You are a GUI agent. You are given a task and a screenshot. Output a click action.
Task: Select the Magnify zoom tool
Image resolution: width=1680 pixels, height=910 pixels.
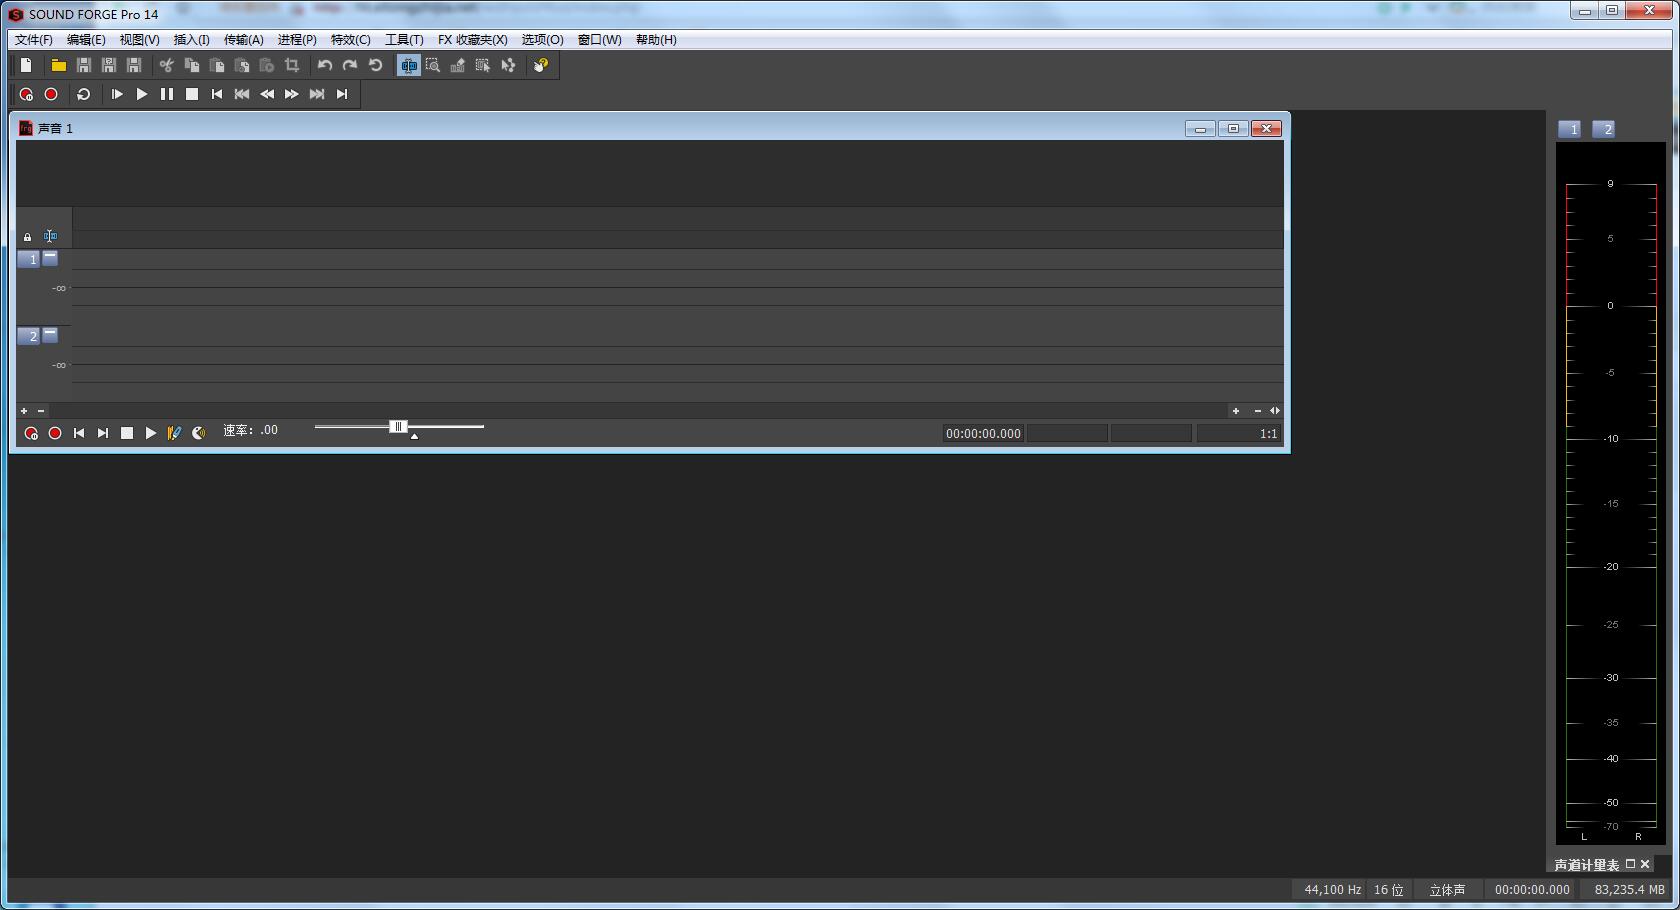click(433, 65)
